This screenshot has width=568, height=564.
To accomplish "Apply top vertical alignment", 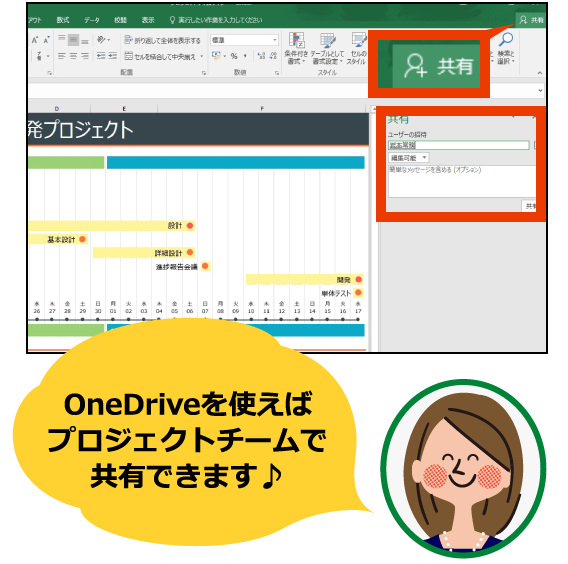I will (x=62, y=39).
